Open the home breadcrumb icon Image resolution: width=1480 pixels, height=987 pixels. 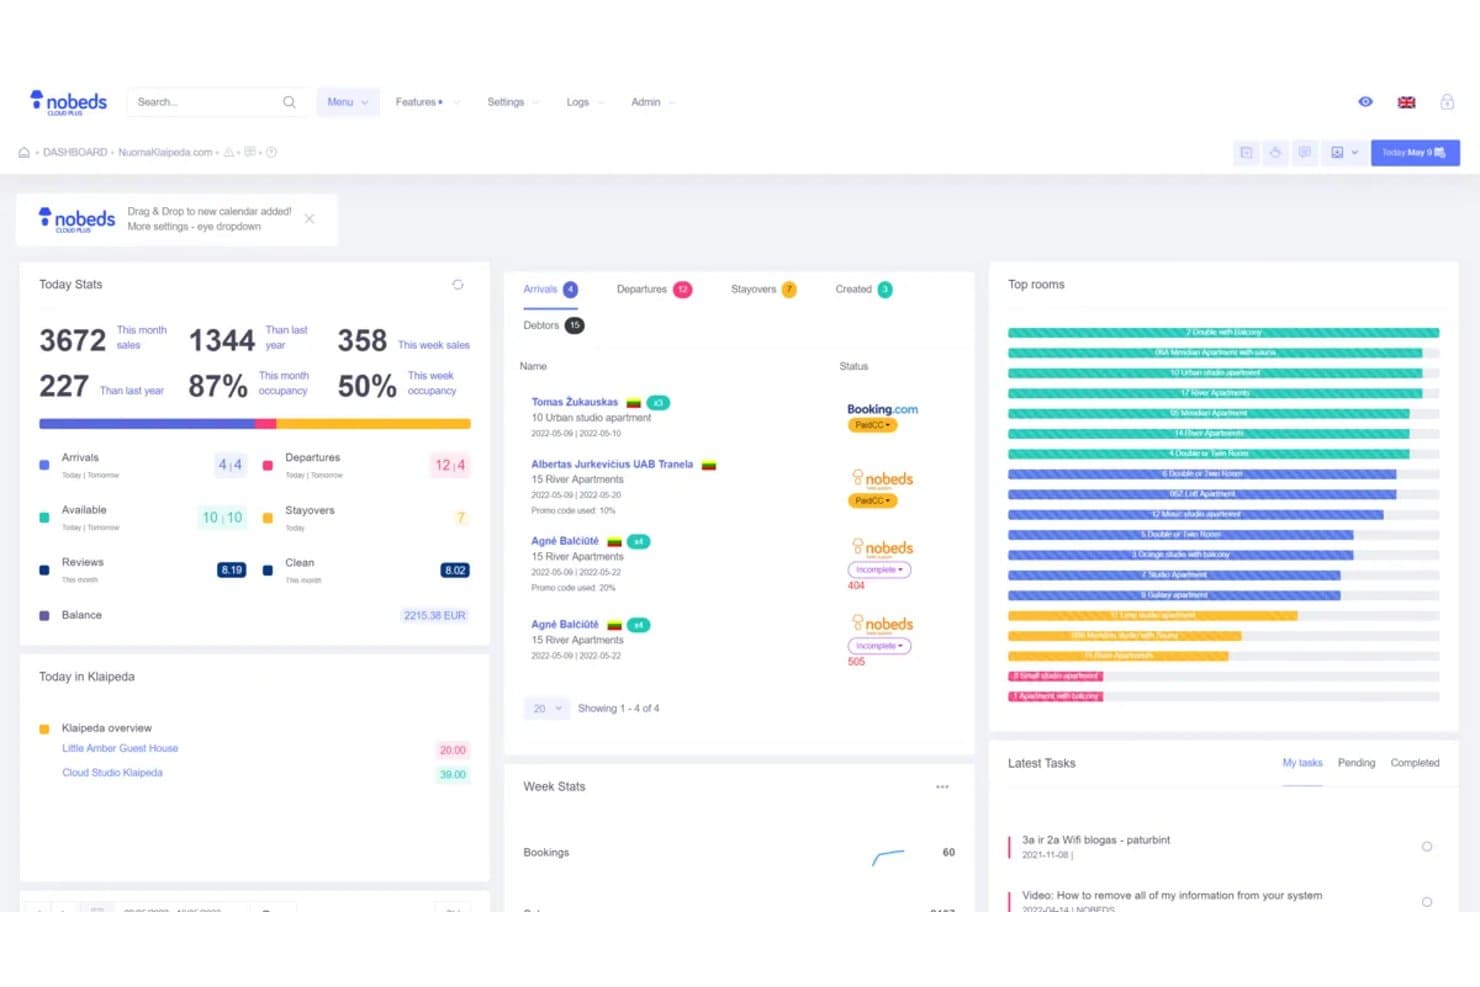(24, 153)
